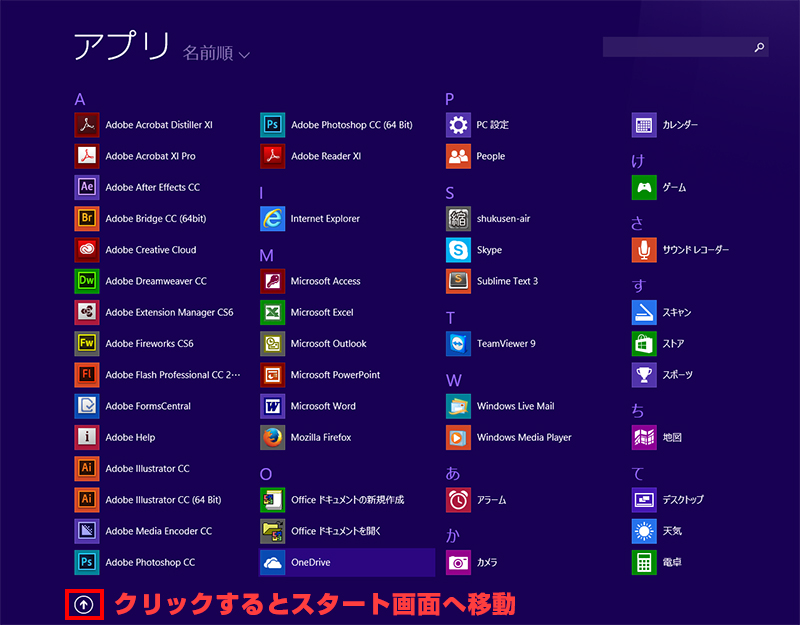800x625 pixels.
Task: Open サウンド レコーダー microphone icon
Action: [644, 250]
